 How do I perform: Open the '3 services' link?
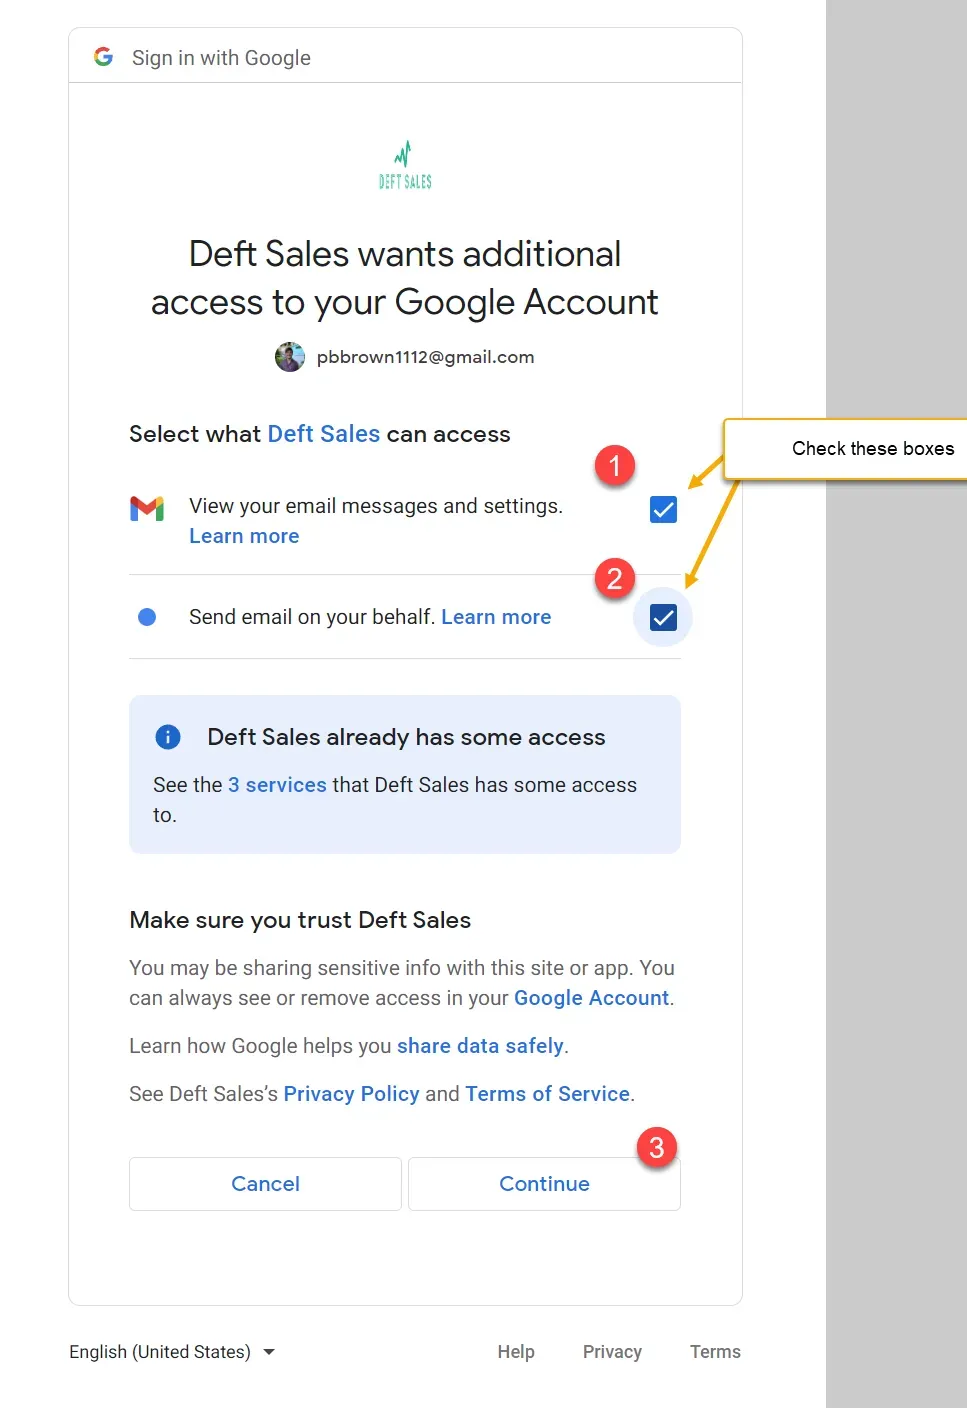pyautogui.click(x=277, y=785)
